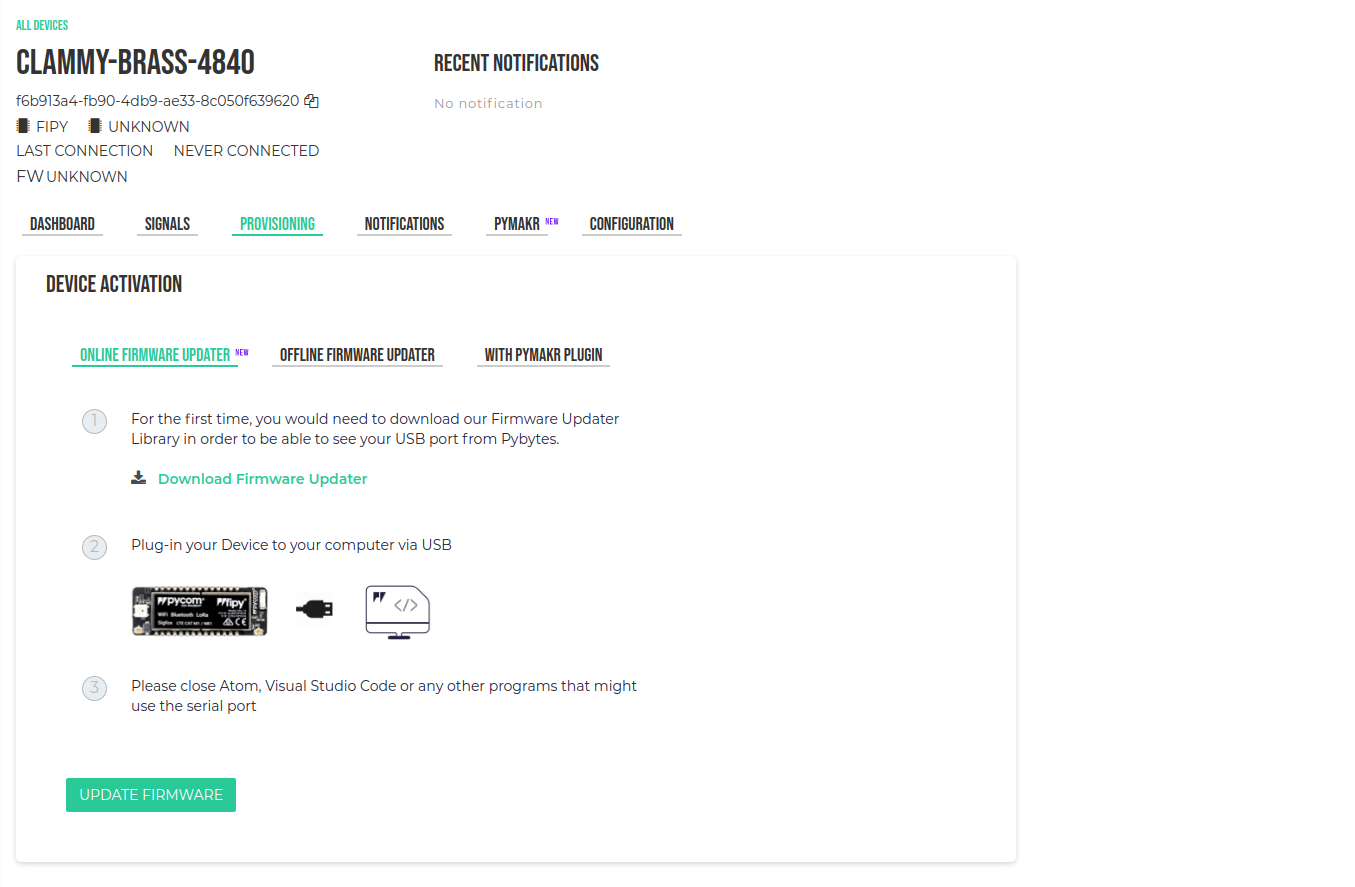Image resolution: width=1355 pixels, height=887 pixels.
Task: Click the chip icon beside FIPY
Action: 23,126
